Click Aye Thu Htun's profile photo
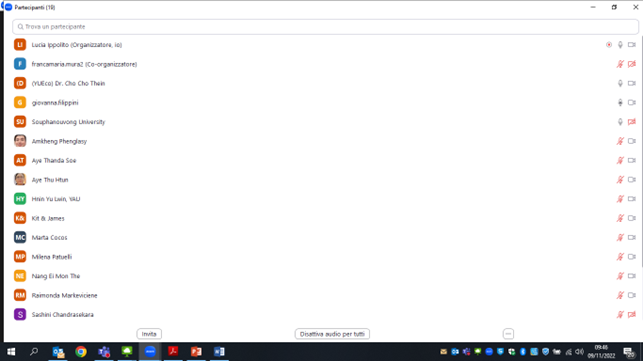This screenshot has width=643, height=361. (20, 180)
